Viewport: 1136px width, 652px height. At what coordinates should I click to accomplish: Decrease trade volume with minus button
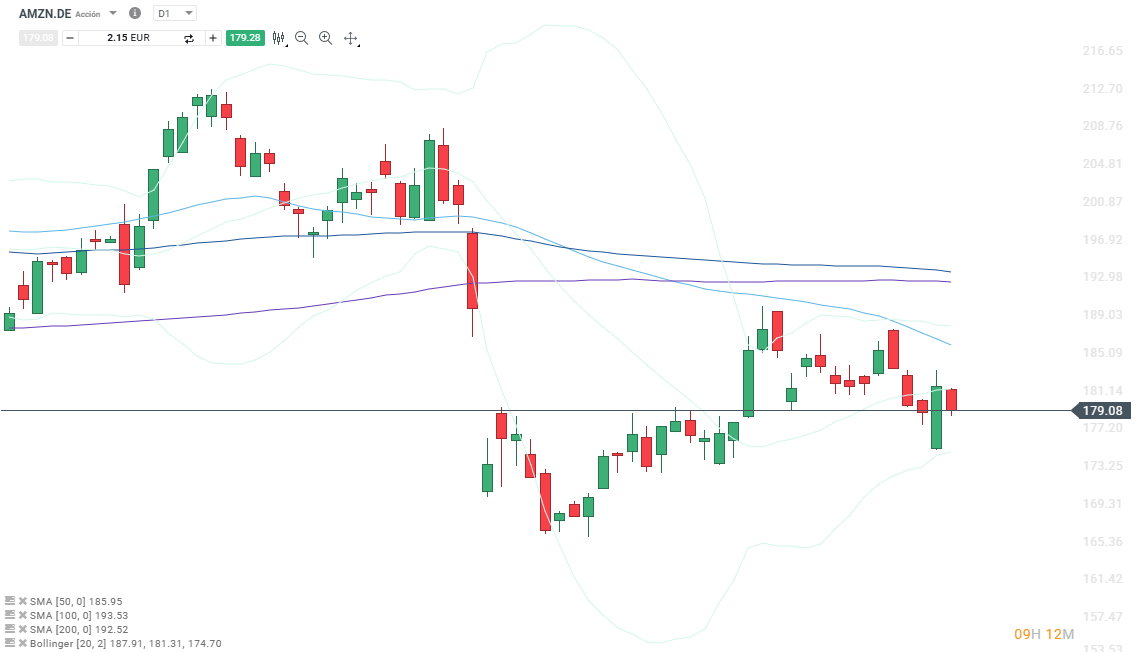tap(70, 38)
